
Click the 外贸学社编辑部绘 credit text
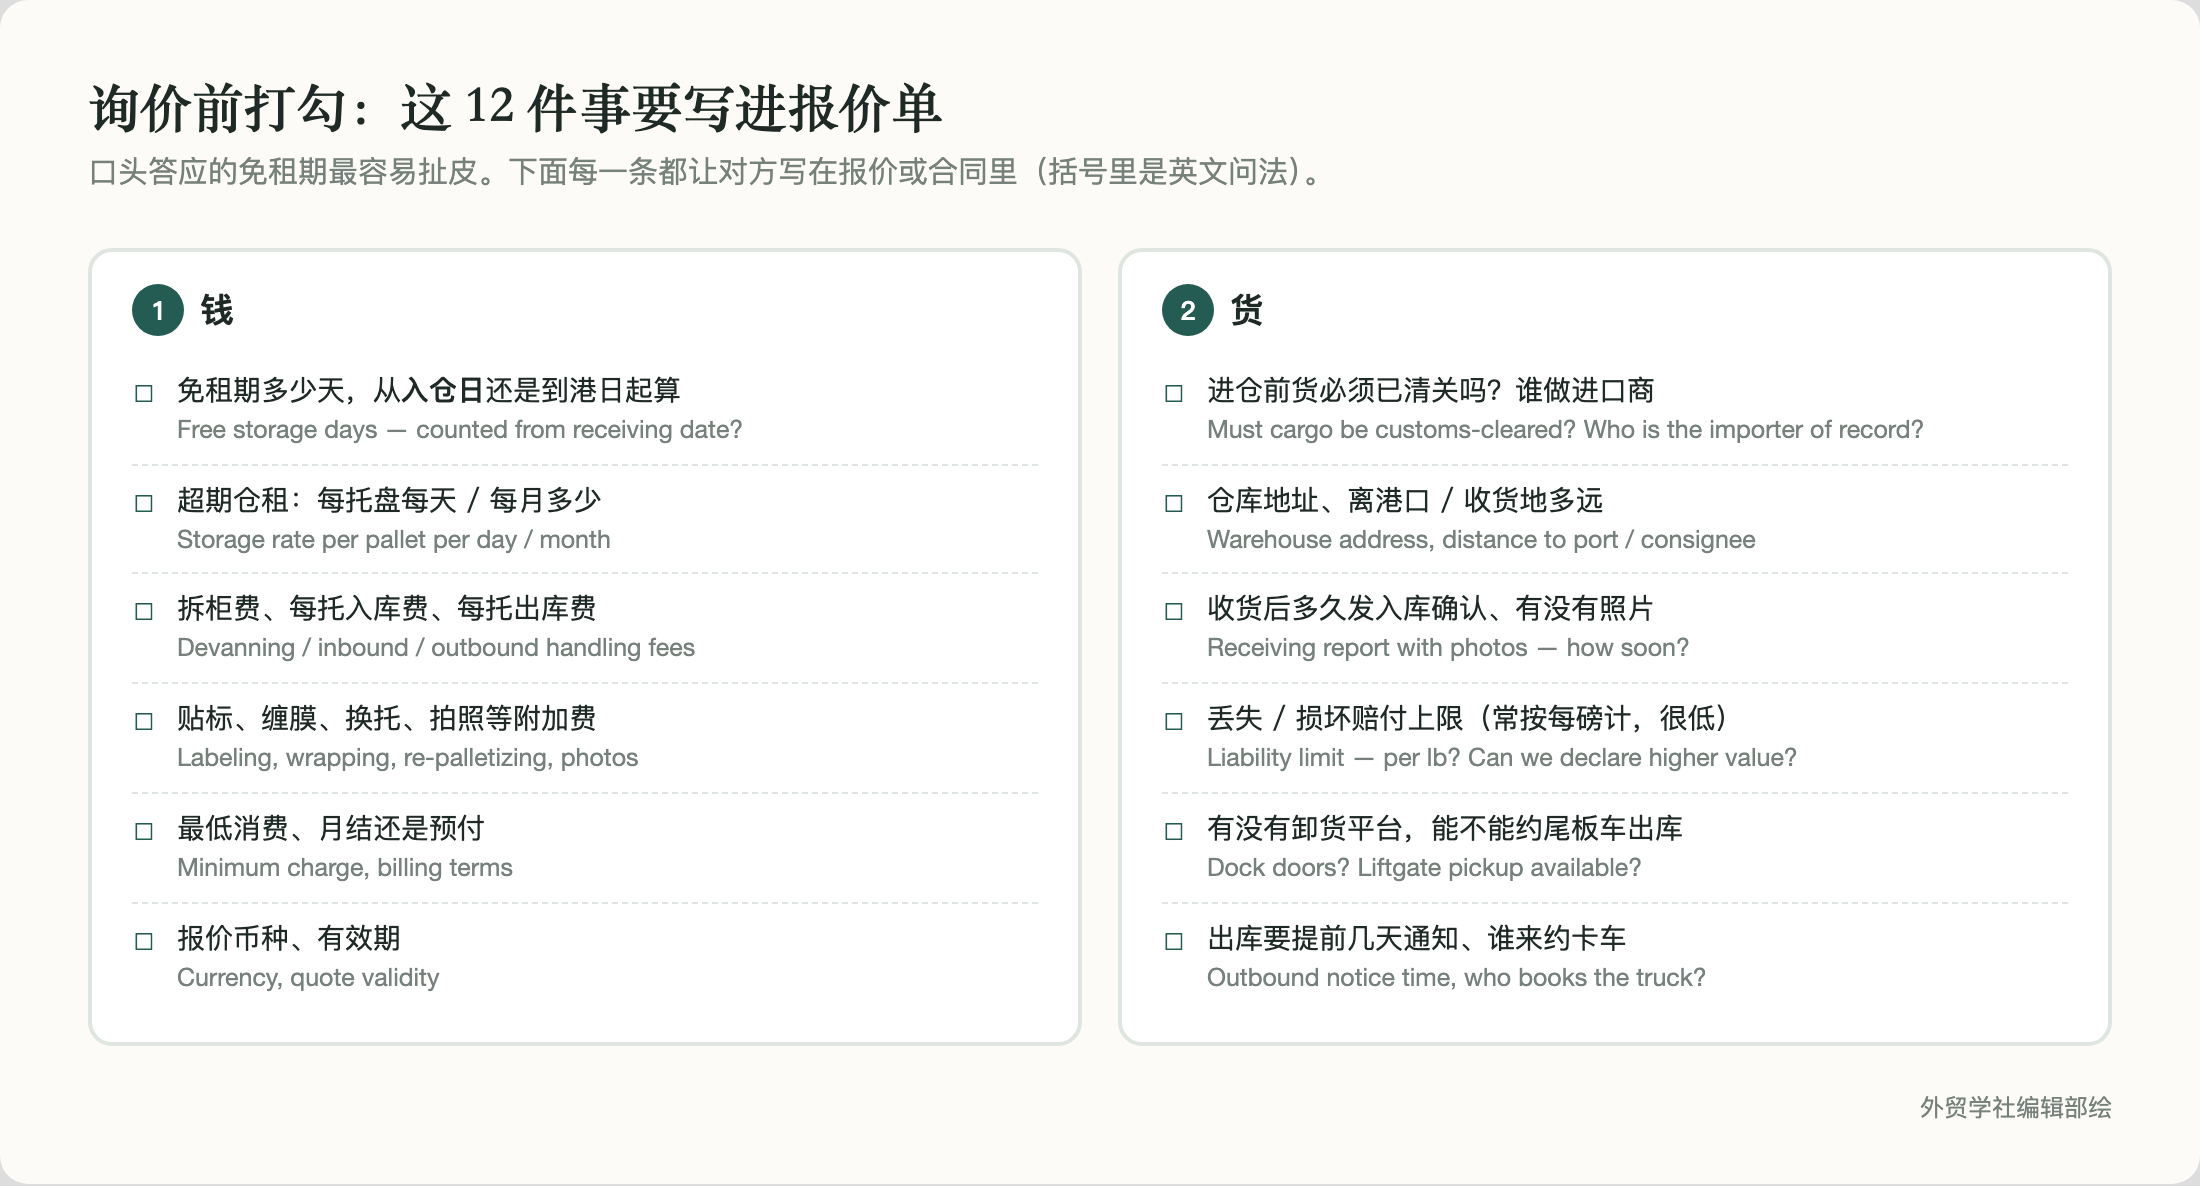2016,1107
